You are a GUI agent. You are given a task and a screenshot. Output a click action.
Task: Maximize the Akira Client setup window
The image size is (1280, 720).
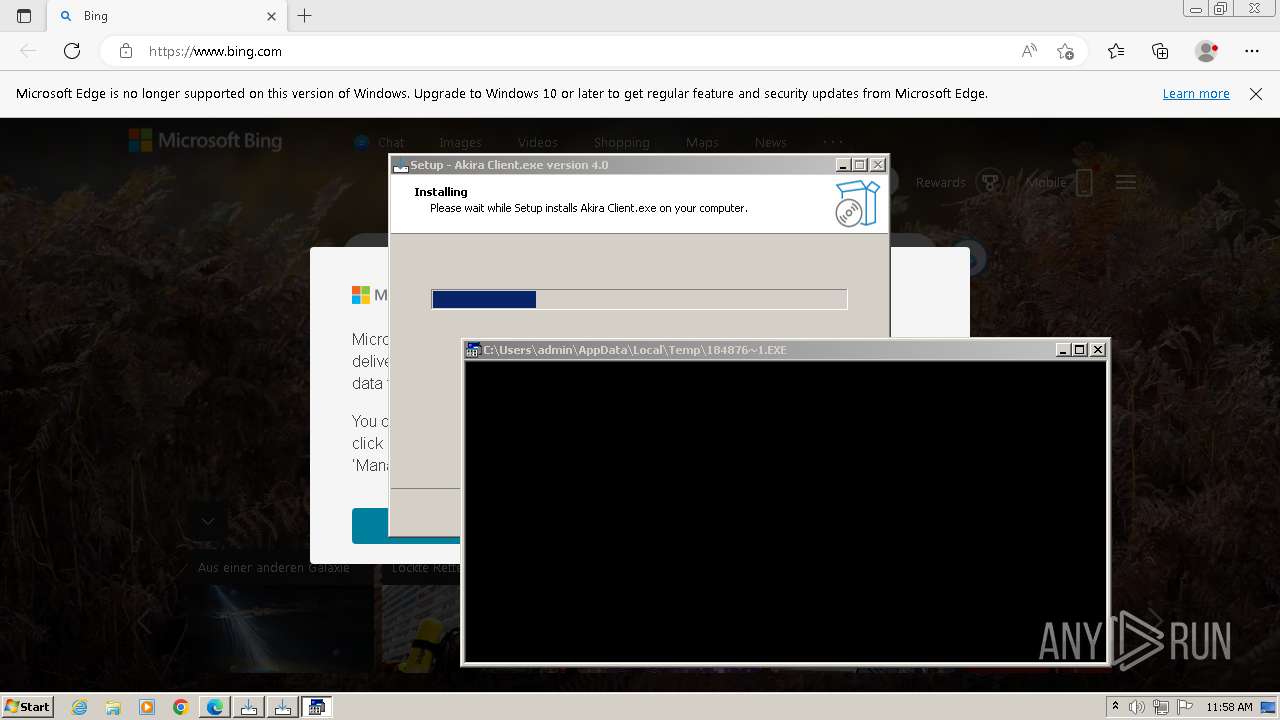click(x=859, y=165)
